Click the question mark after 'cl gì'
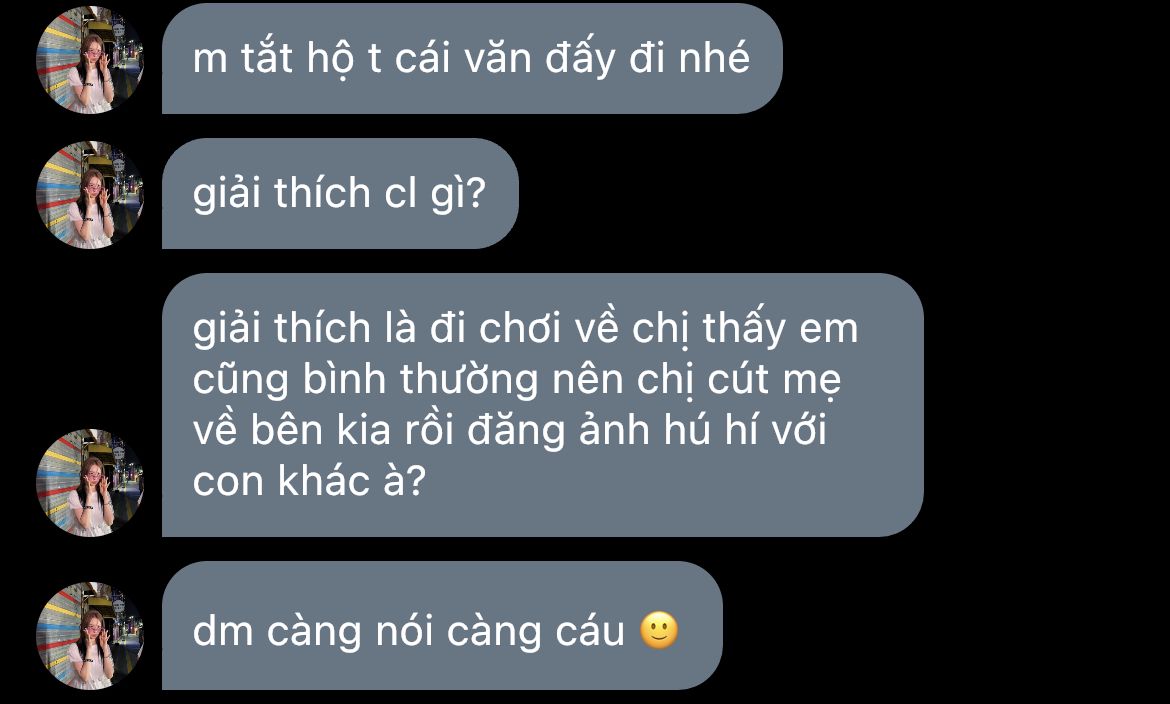Viewport: 1170px width, 704px height. (x=476, y=193)
